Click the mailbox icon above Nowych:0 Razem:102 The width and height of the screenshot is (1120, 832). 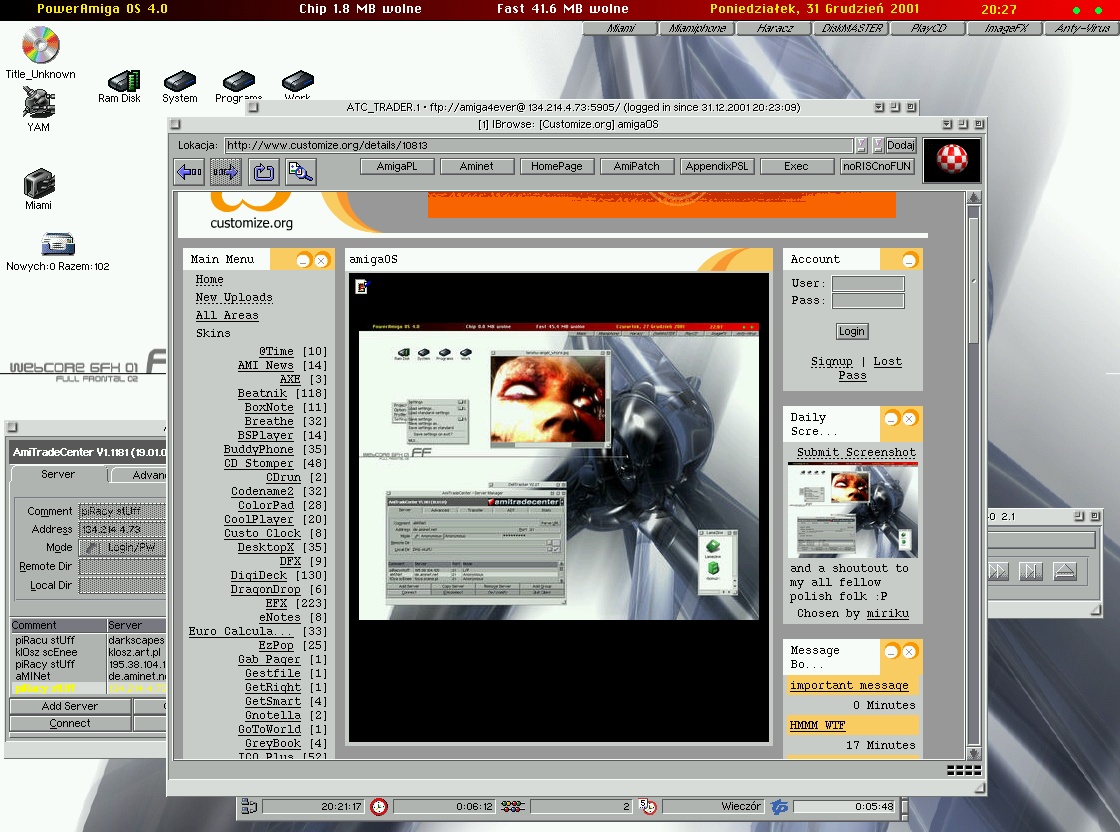[x=58, y=244]
